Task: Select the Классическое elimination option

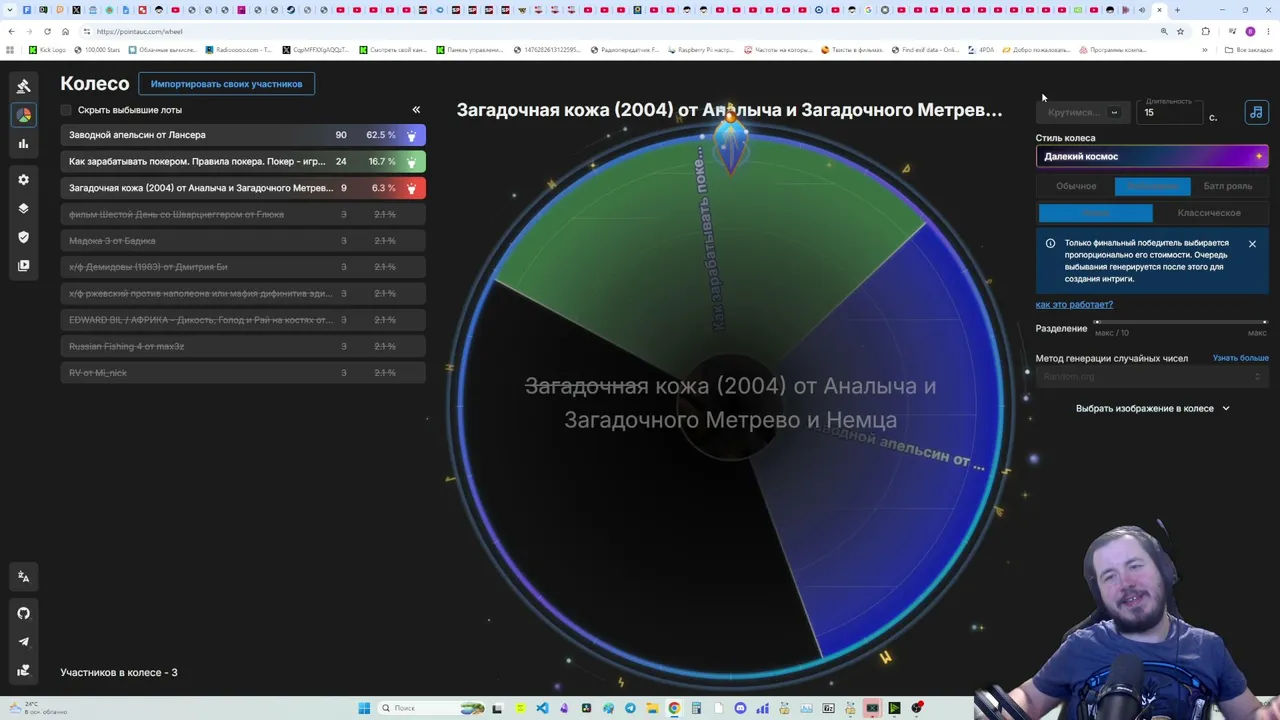Action: (1209, 213)
